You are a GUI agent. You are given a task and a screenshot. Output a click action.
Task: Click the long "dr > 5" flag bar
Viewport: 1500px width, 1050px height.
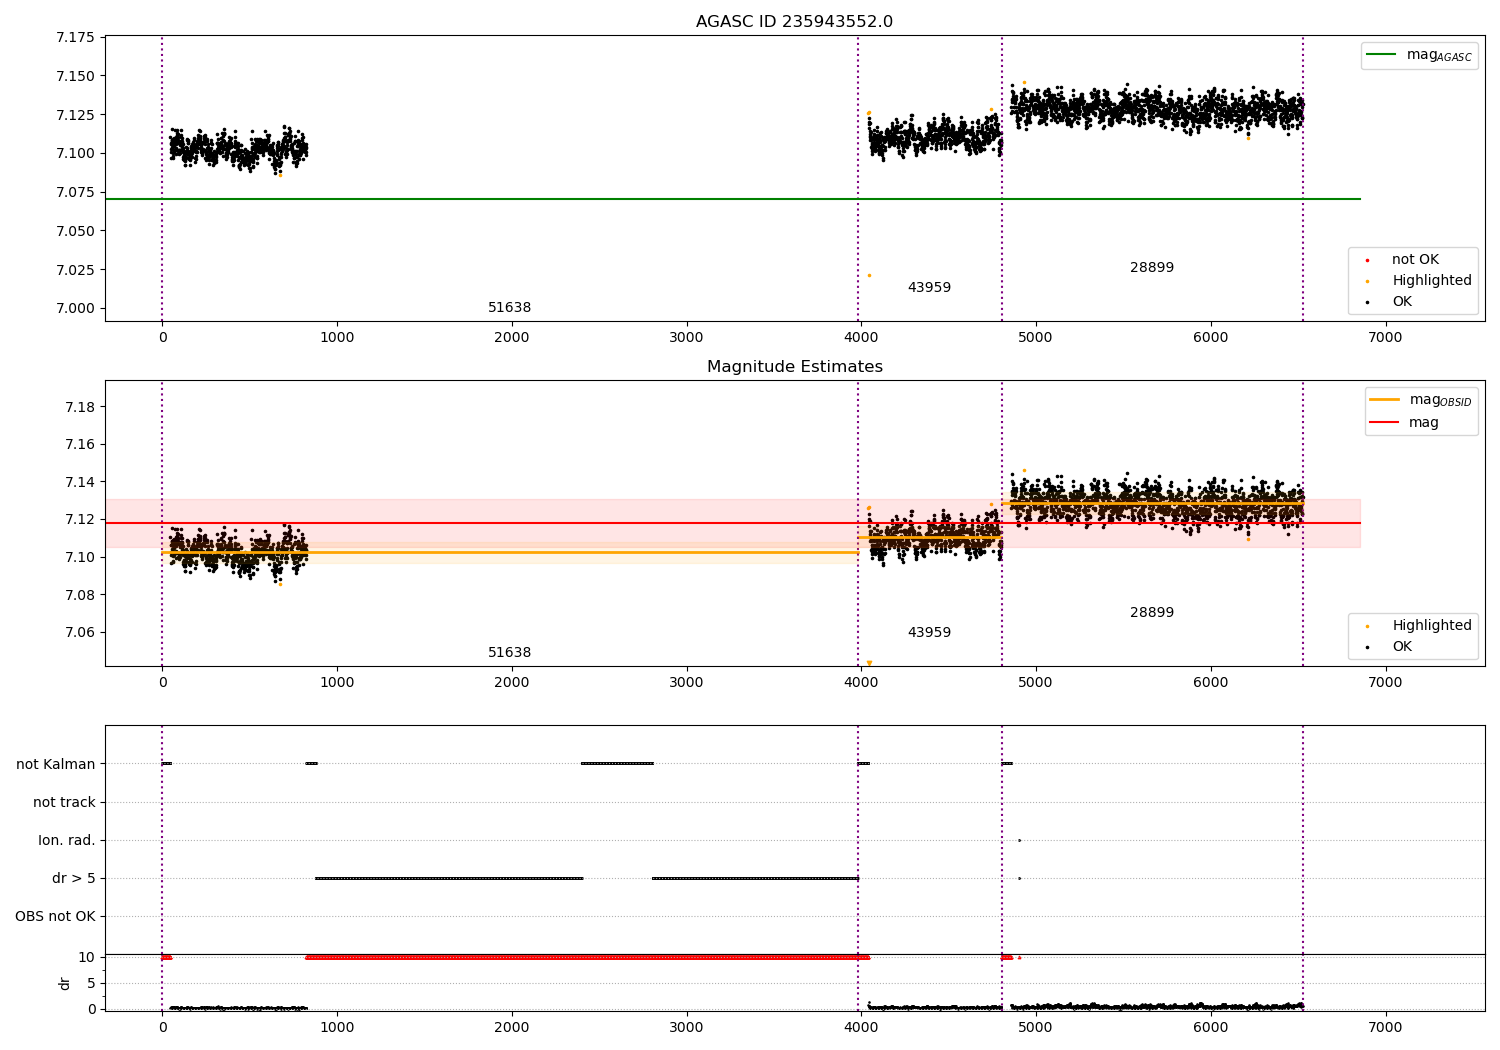pyautogui.click(x=449, y=878)
